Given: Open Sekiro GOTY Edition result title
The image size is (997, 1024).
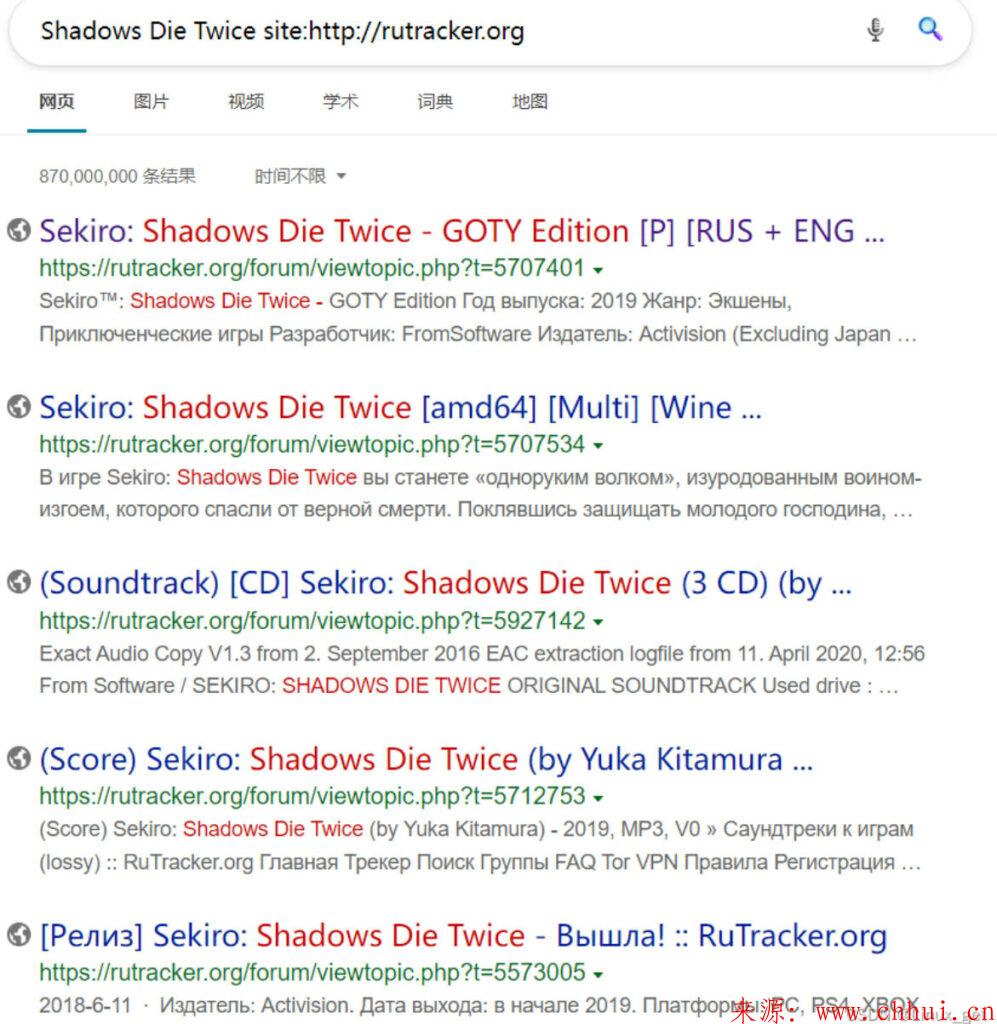Looking at the screenshot, I should (x=462, y=231).
